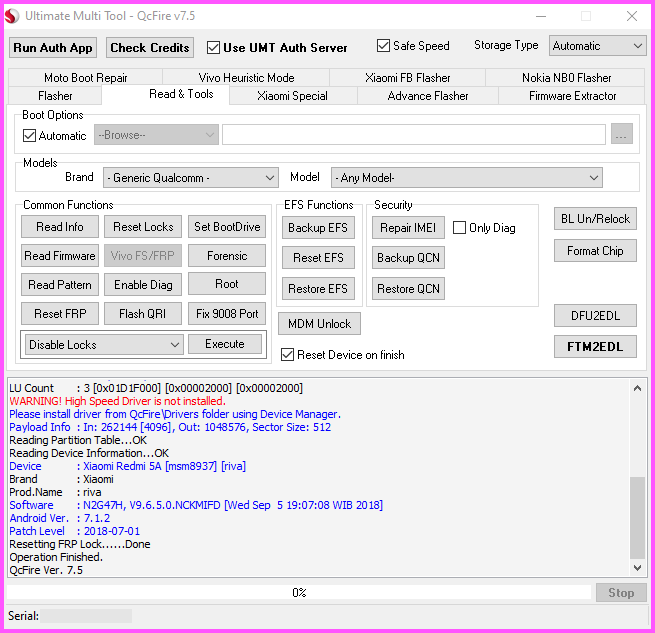Open the Brand dropdown showing Generic Qualcomm
Image resolution: width=655 pixels, height=633 pixels.
[191, 178]
